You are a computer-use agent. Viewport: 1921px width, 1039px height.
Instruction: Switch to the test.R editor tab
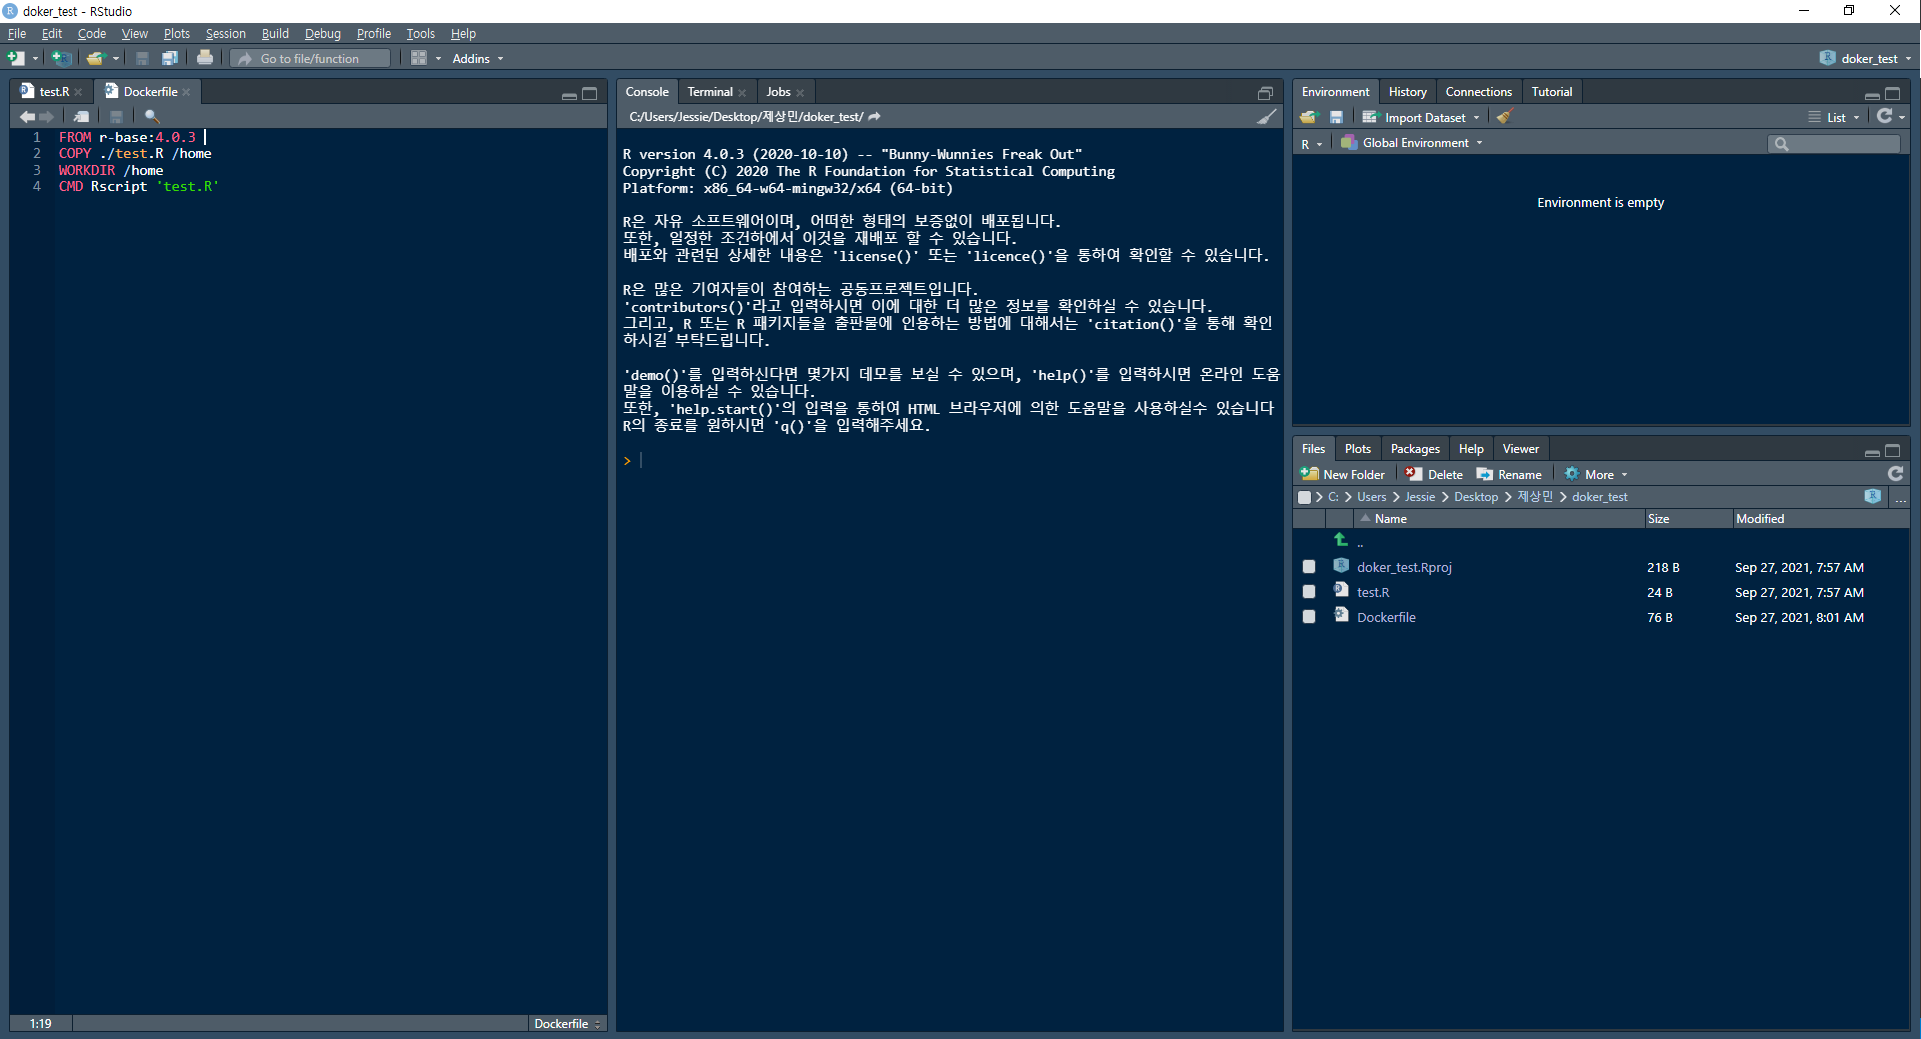pyautogui.click(x=54, y=92)
